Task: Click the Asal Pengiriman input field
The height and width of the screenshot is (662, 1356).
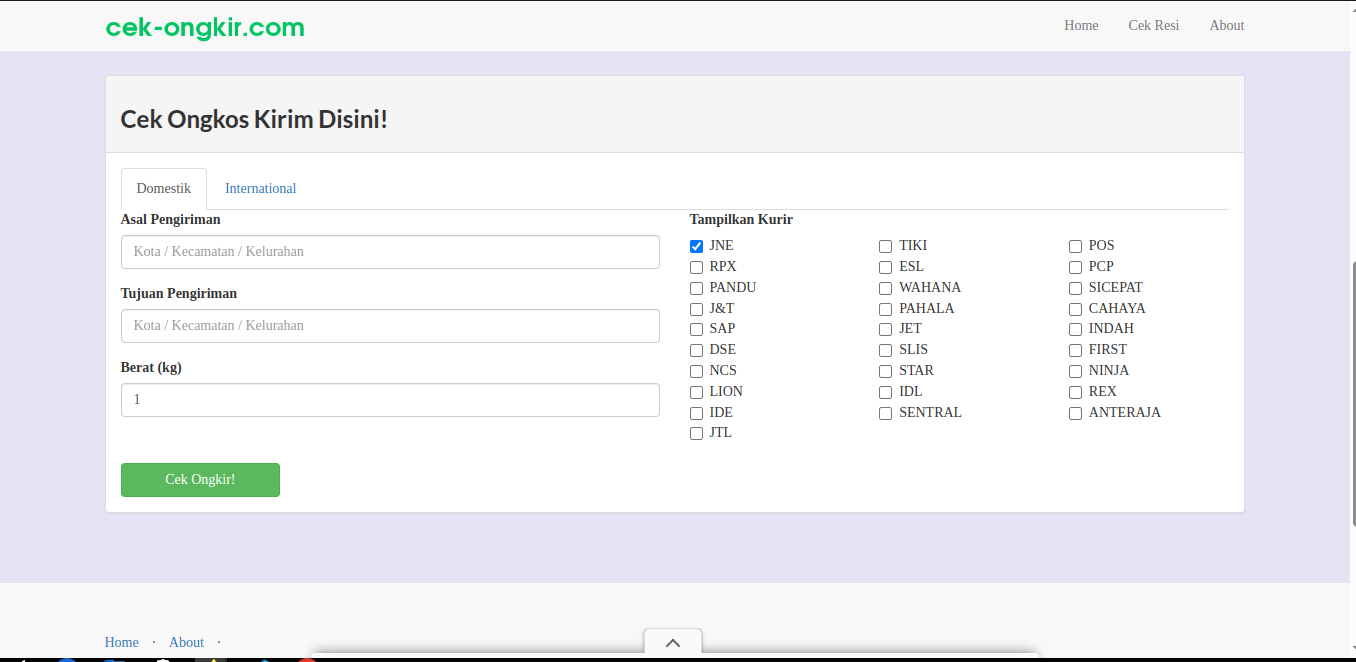Action: click(x=390, y=252)
